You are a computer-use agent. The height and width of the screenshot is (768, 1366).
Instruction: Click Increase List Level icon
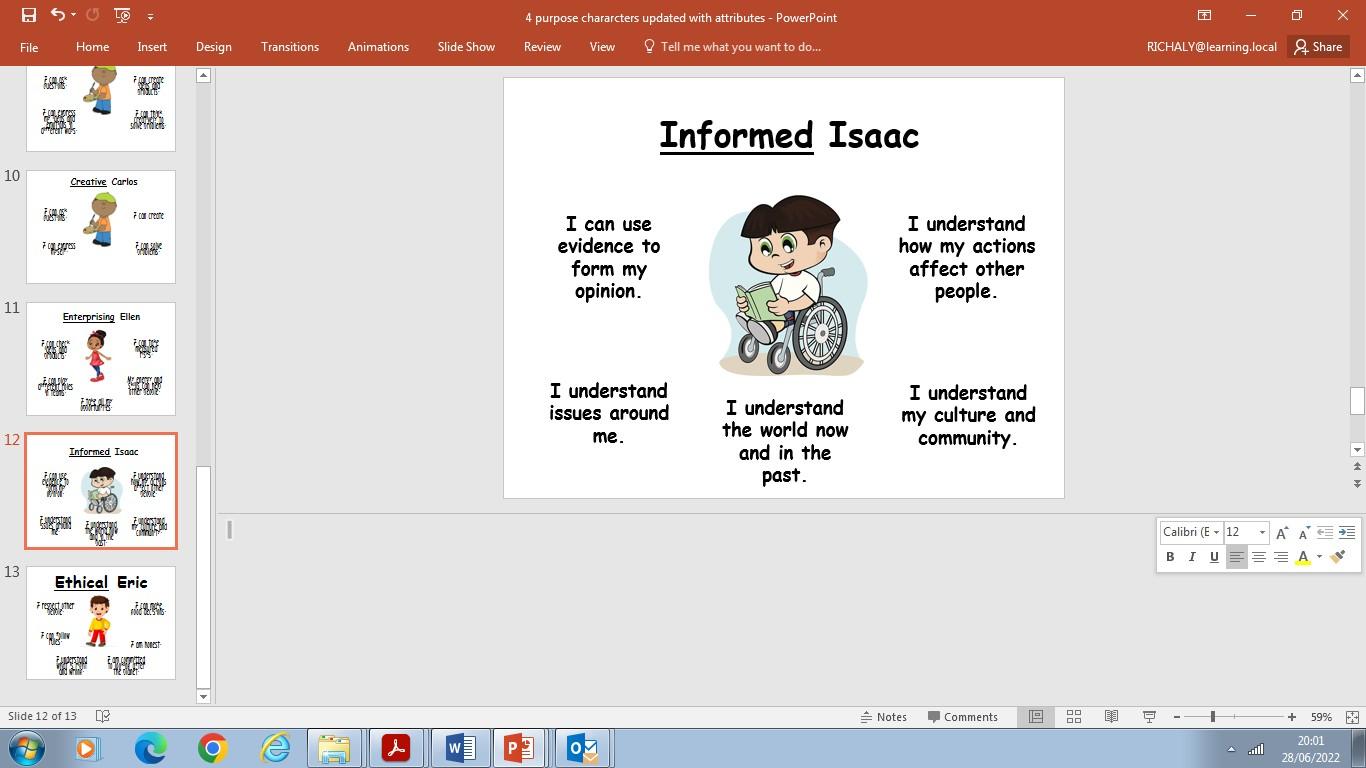[x=1346, y=532]
